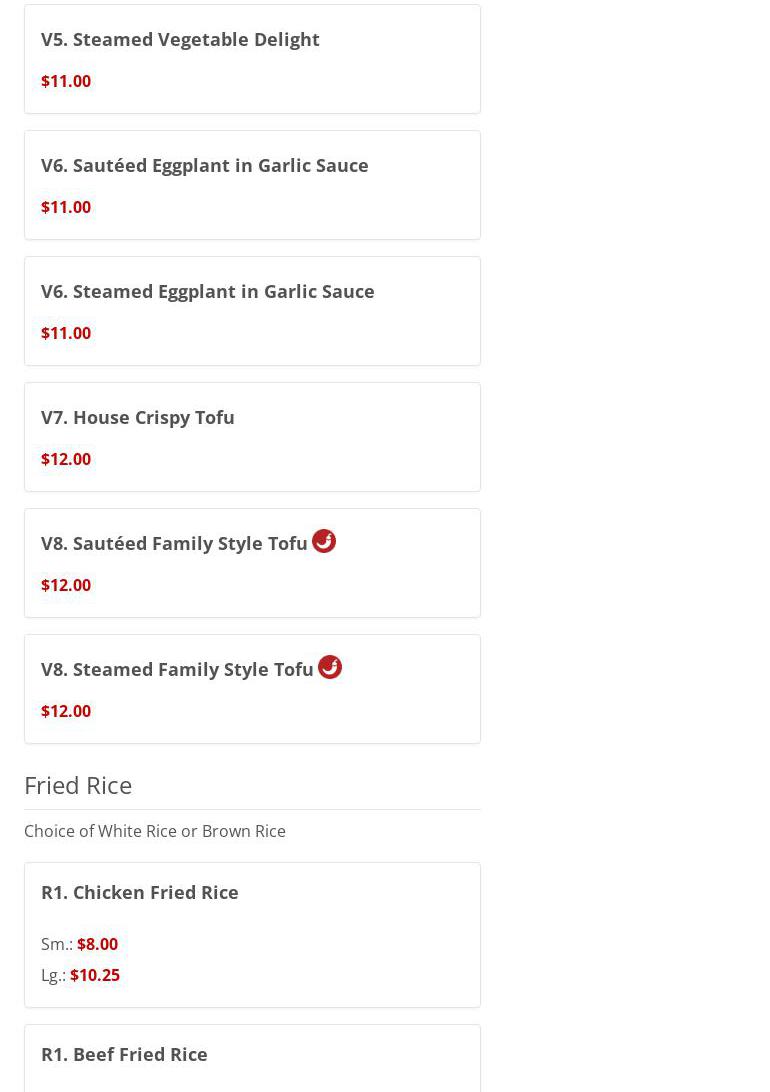Click small size $8.00 price of Chicken Fried Rice
770x1092 pixels.
coord(97,944)
